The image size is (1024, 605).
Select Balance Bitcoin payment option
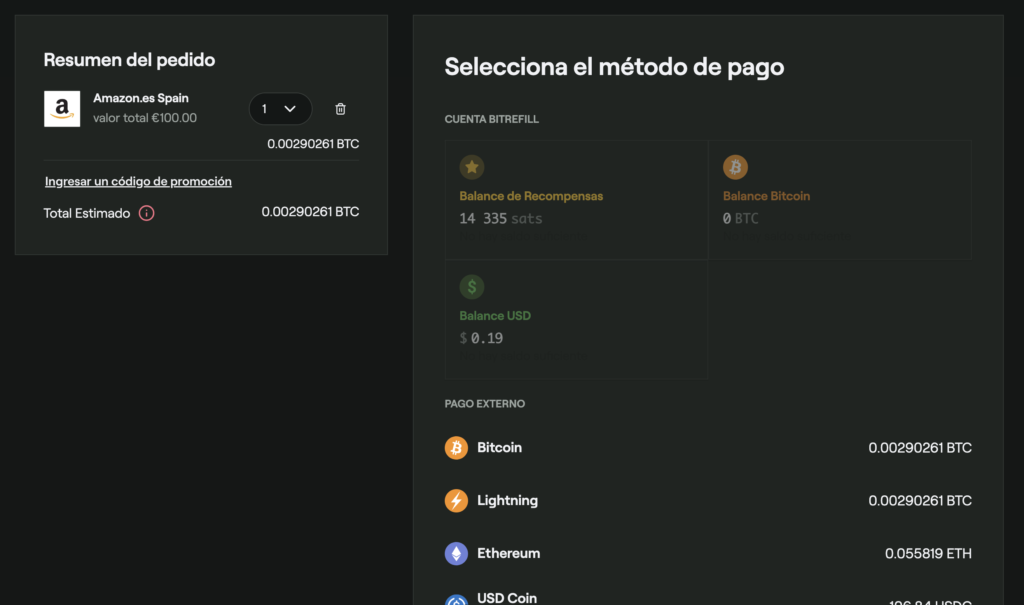click(x=839, y=200)
